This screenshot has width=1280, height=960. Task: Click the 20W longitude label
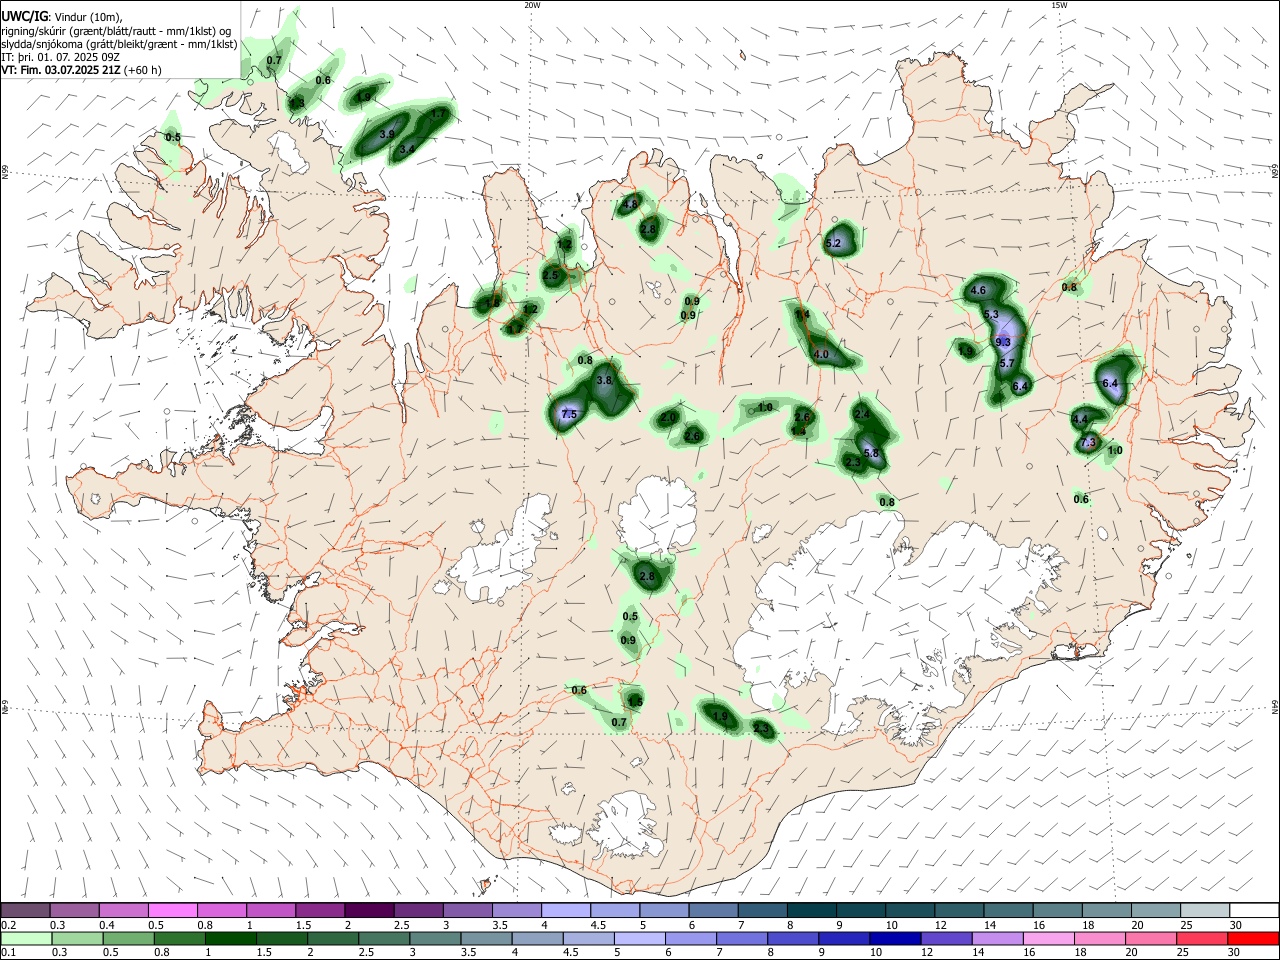coord(532,5)
